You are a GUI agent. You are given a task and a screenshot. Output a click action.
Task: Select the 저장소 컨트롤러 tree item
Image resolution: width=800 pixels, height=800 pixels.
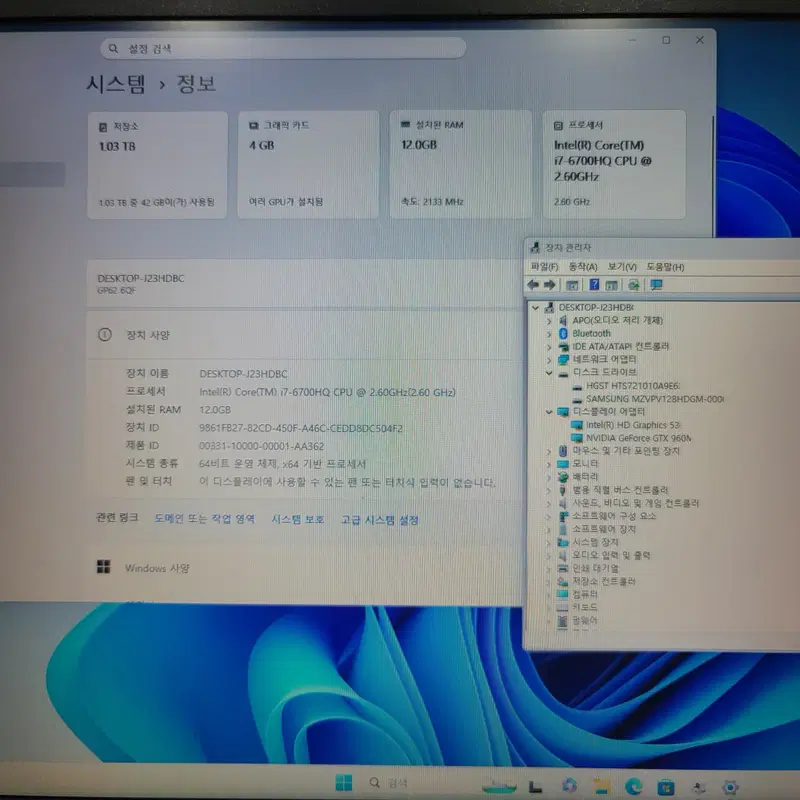coord(604,581)
